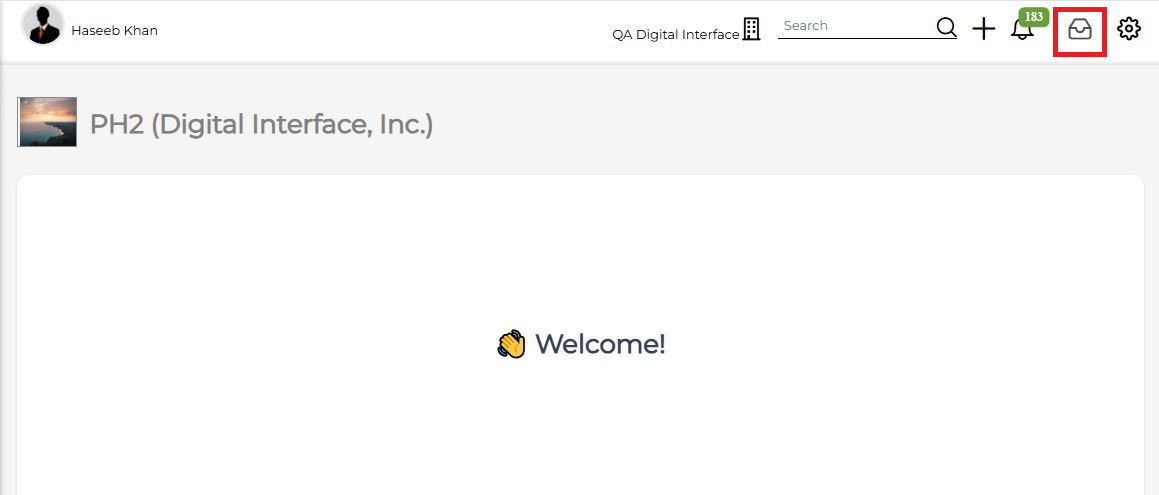Click the PH2 text in page title
Viewport: 1159px width, 495px height.
[x=116, y=124]
